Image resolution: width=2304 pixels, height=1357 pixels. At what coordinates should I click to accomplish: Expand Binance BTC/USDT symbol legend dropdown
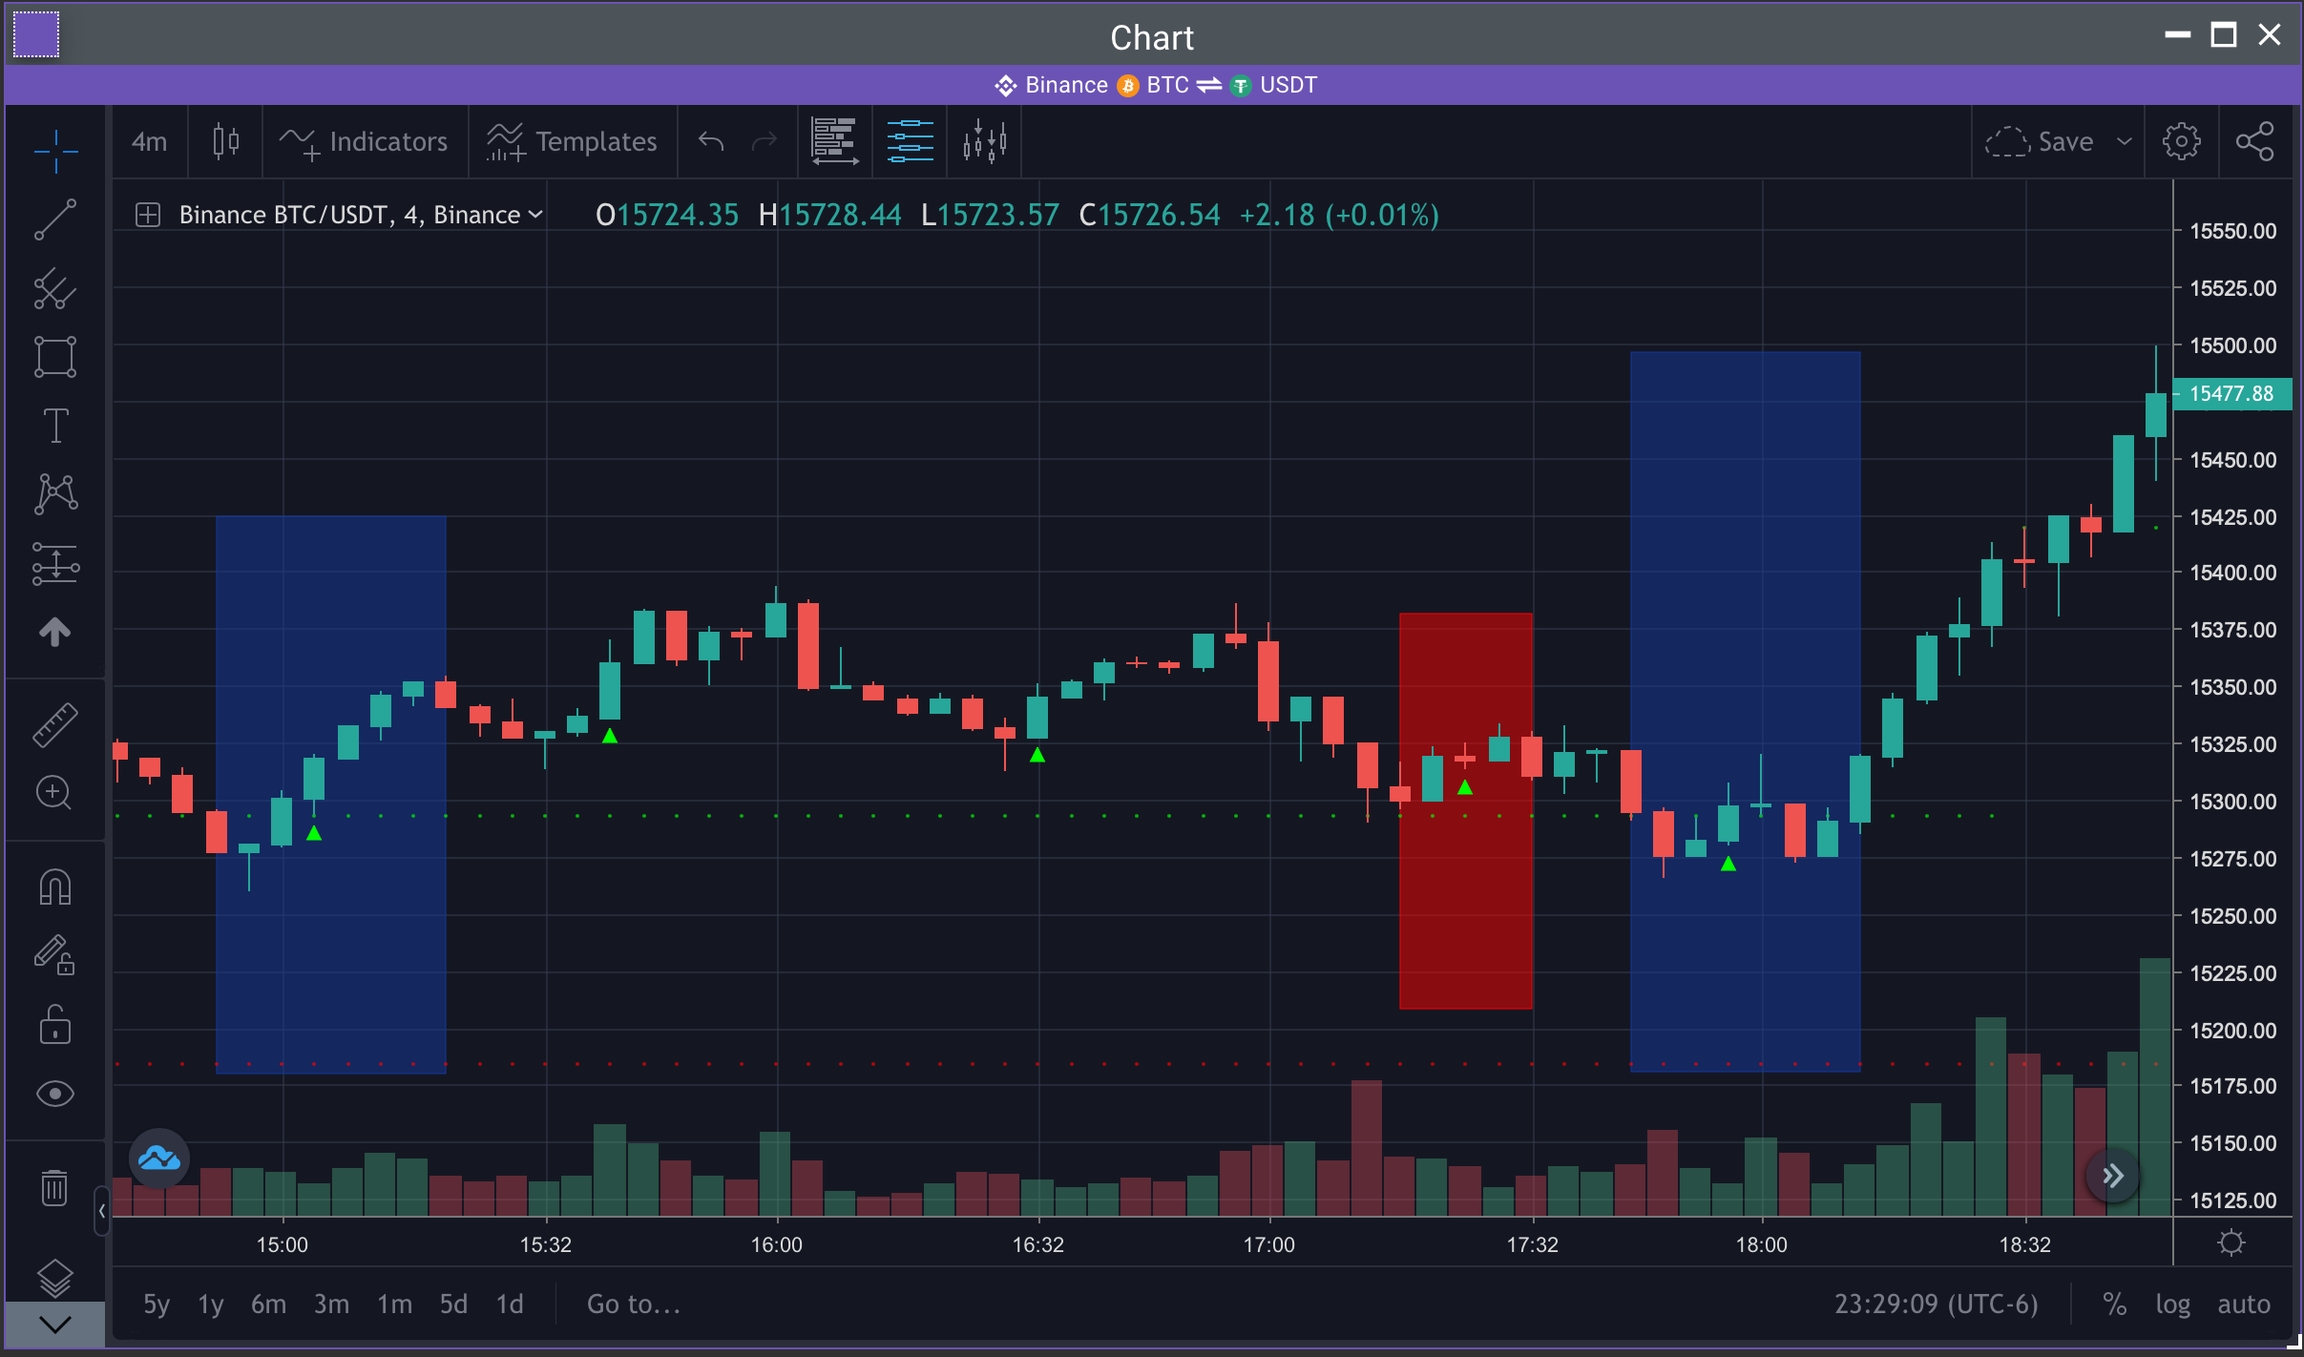tap(535, 215)
